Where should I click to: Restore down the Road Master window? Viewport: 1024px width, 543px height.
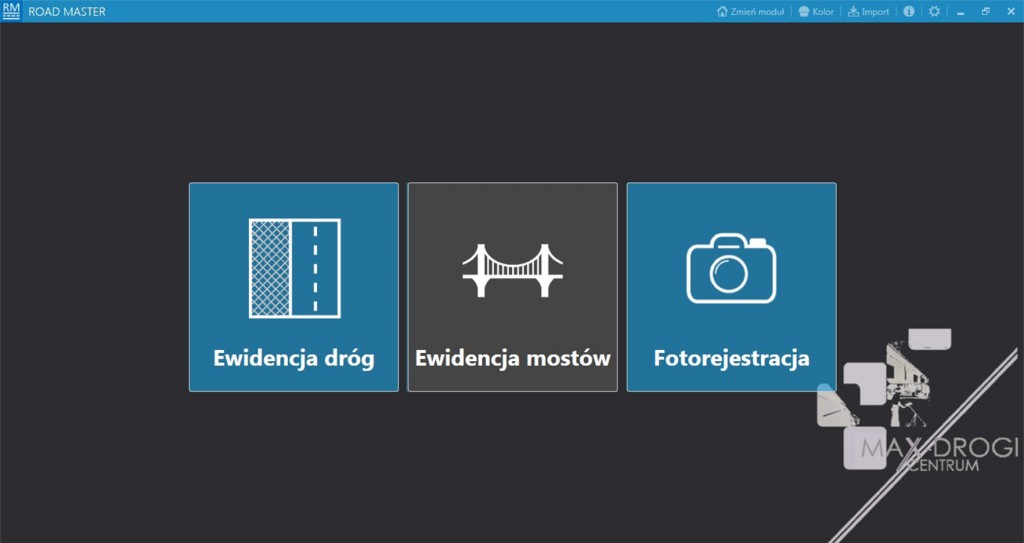click(x=985, y=12)
